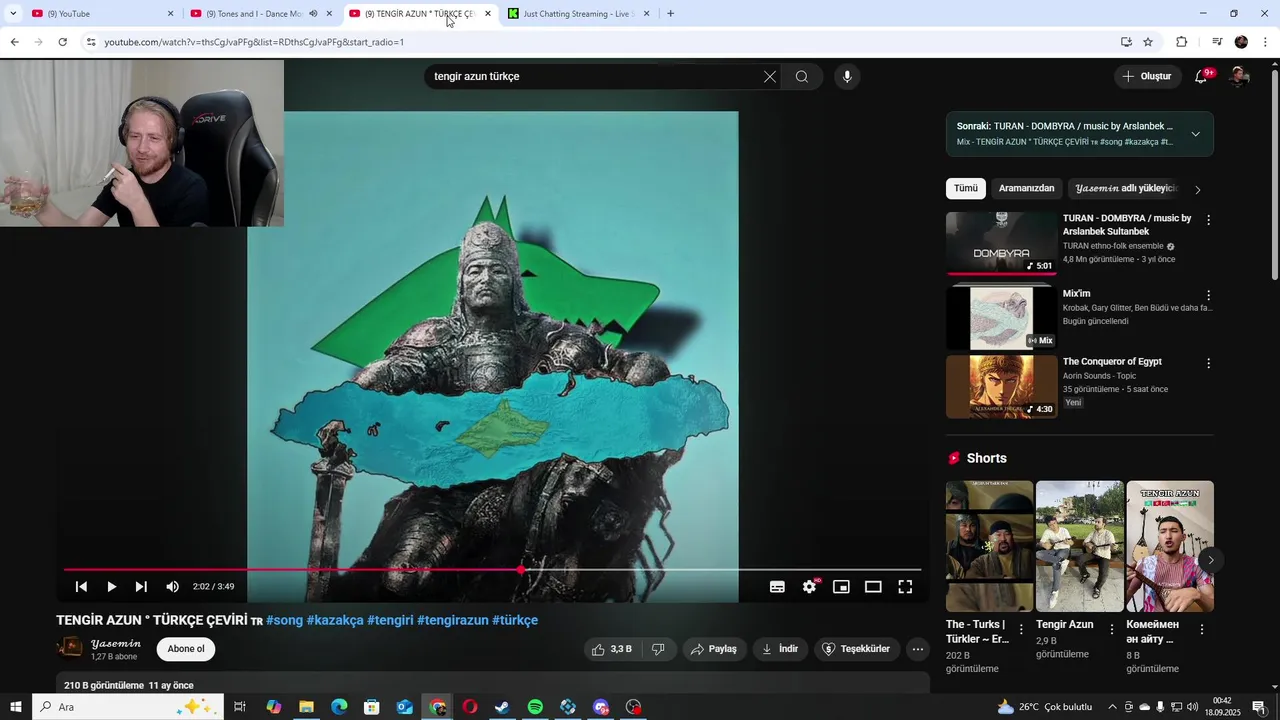This screenshot has height=720, width=1280.
Task: Start voice search with the microphone
Action: point(847,77)
